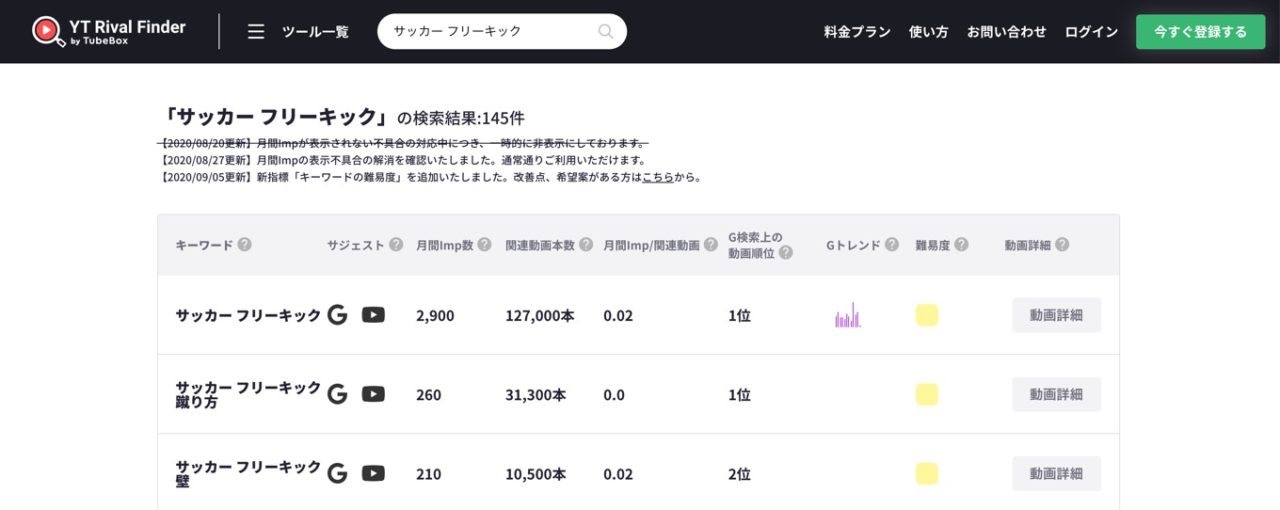Click the 31,300本 value
The width and height of the screenshot is (1280, 510).
(536, 395)
